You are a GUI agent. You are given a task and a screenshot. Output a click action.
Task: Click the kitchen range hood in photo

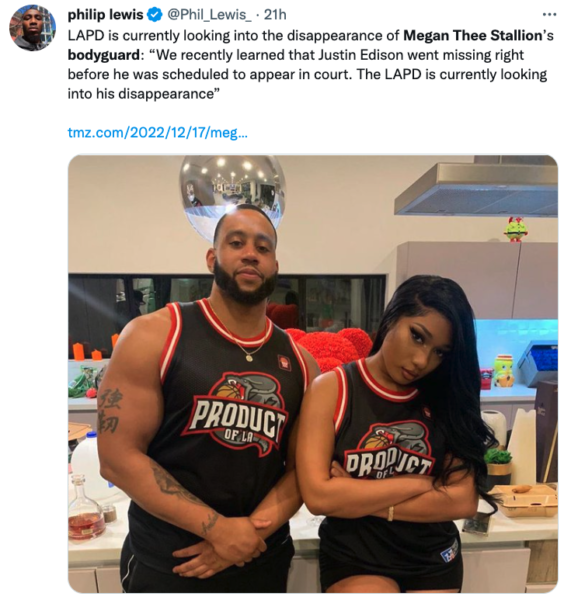point(476,189)
